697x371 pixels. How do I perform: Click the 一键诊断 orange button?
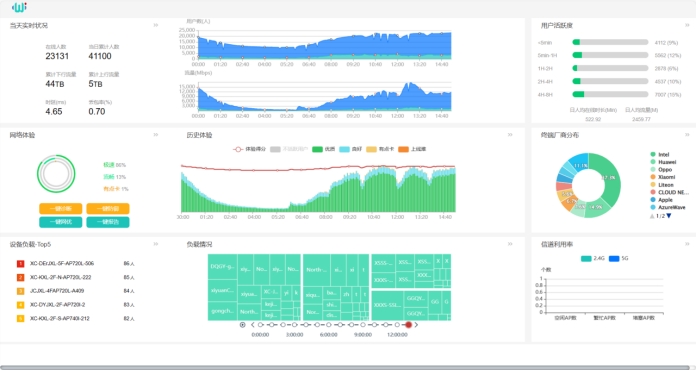click(60, 208)
